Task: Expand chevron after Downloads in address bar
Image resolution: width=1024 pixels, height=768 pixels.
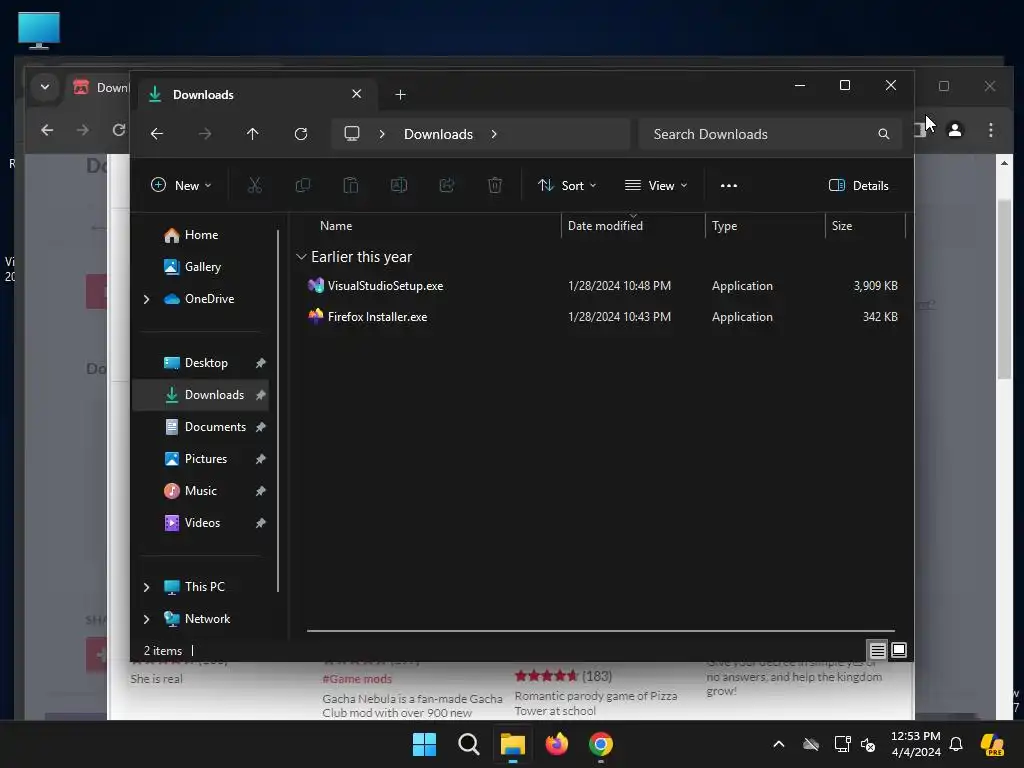Action: [494, 134]
